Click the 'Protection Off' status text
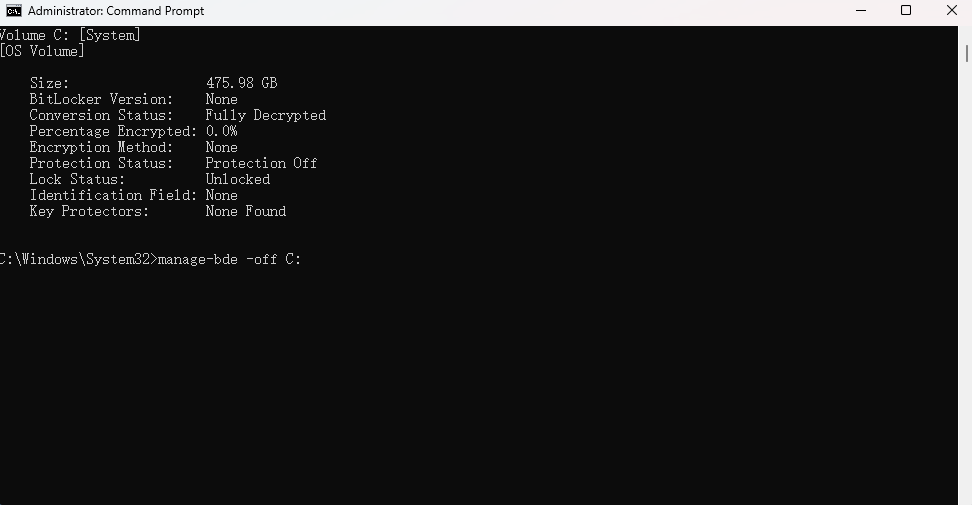Screen dimensions: 972x505 [x=261, y=163]
